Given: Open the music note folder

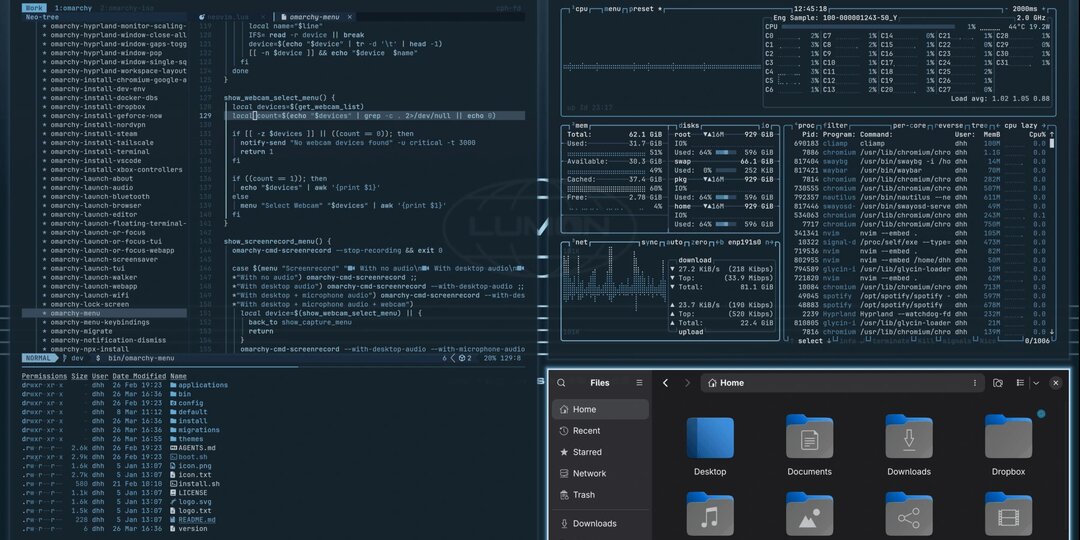Looking at the screenshot, I should click(710, 515).
